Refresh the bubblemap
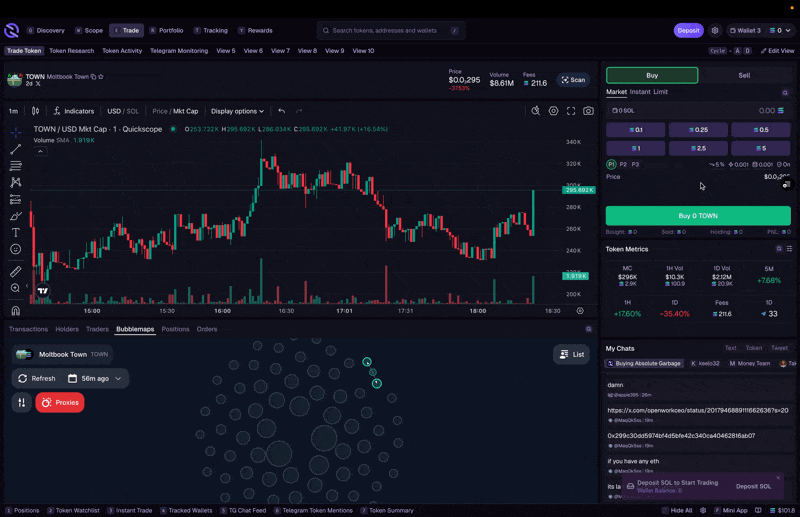The height and width of the screenshot is (517, 800). [x=37, y=378]
